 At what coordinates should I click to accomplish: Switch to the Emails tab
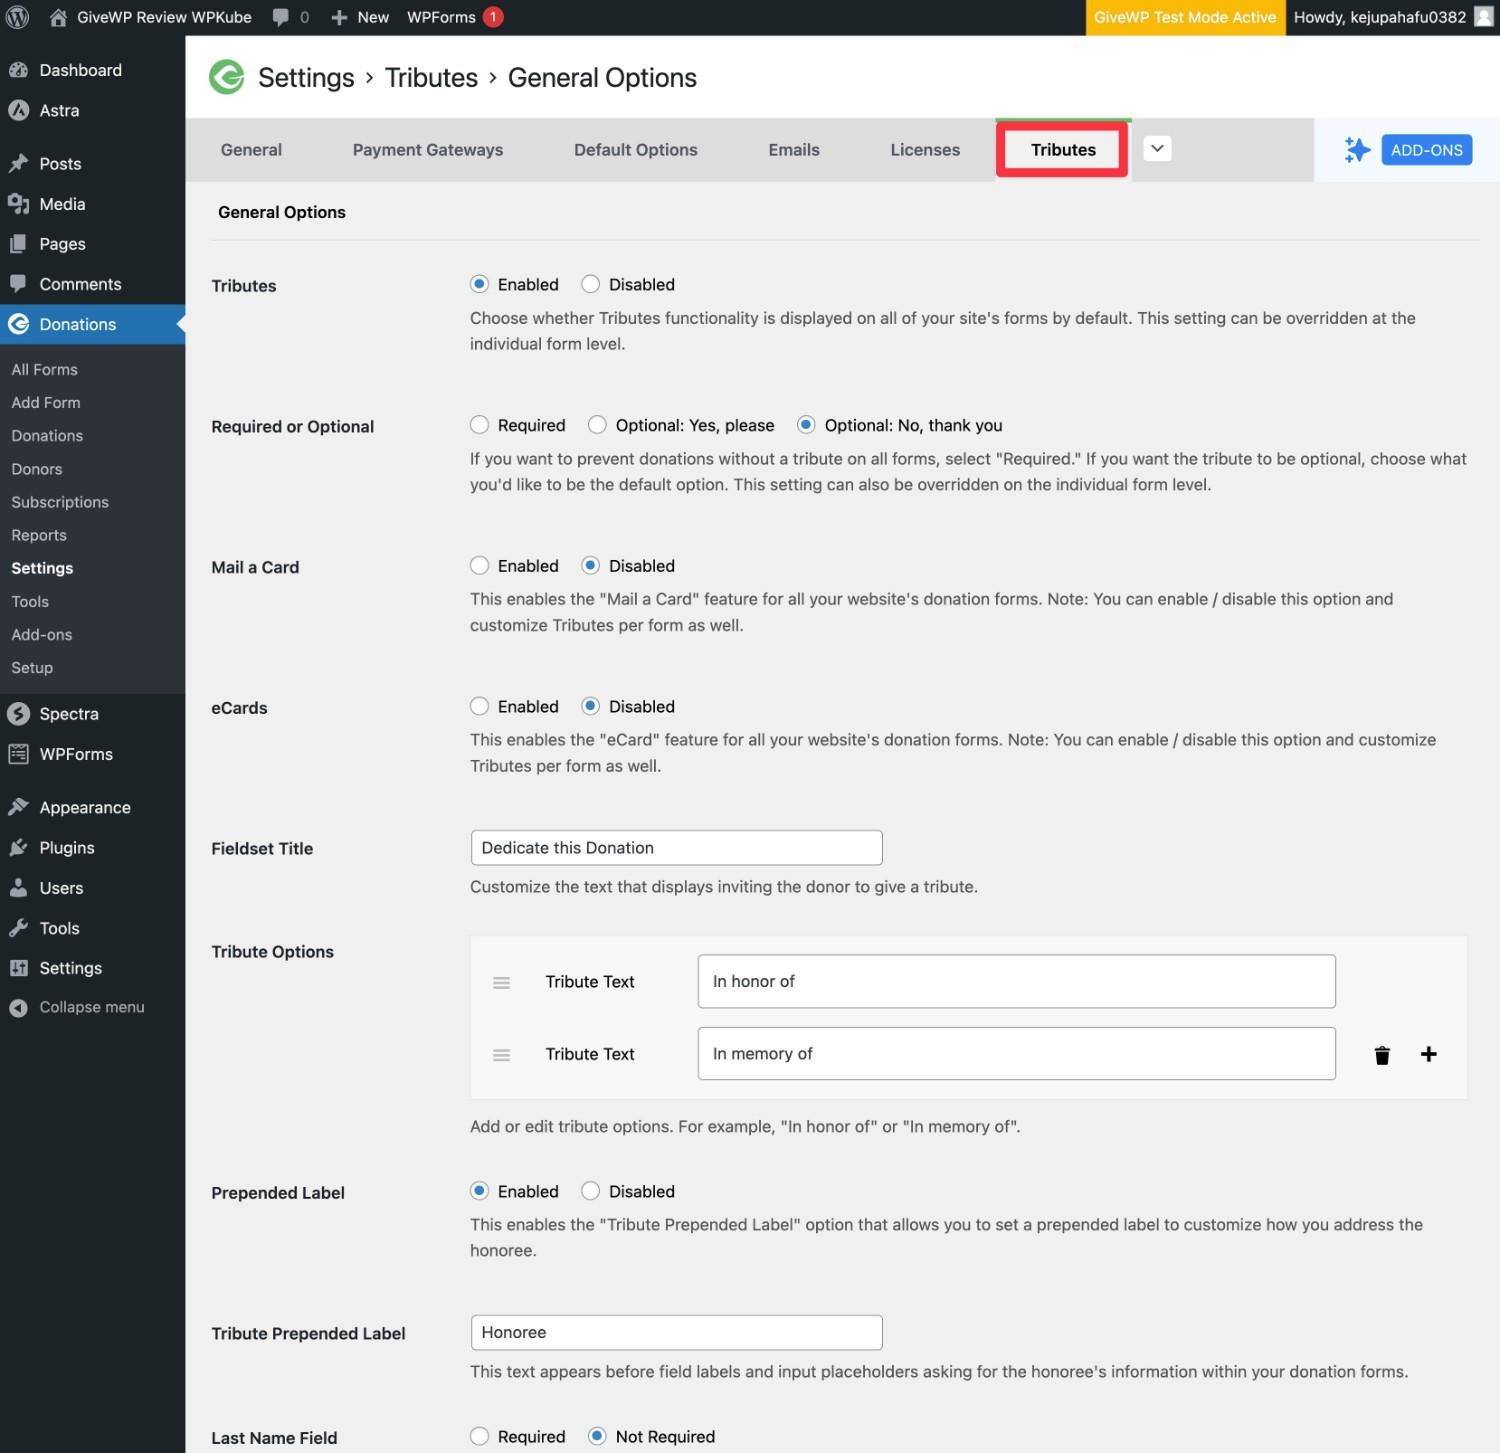794,150
